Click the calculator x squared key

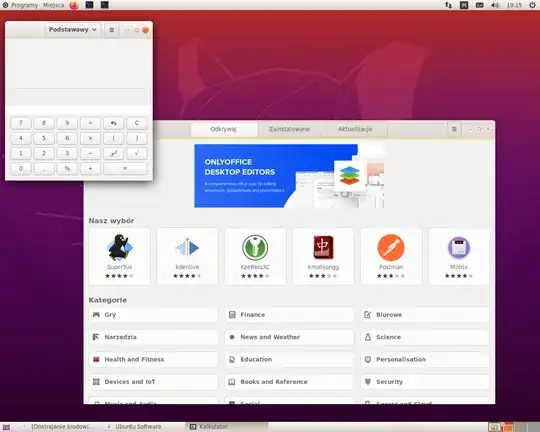pyautogui.click(x=113, y=153)
